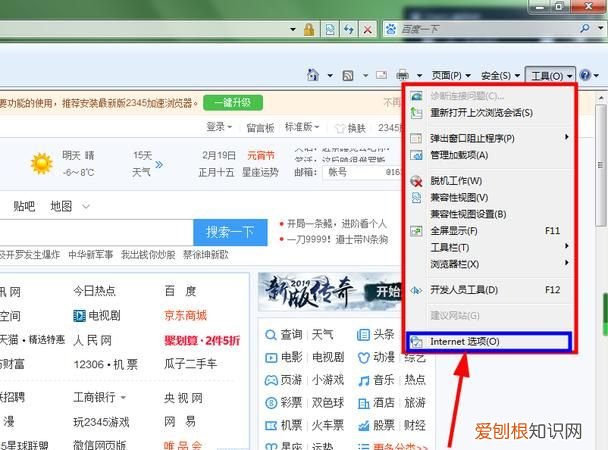Open the 瓜子二手车 link

tap(190, 364)
